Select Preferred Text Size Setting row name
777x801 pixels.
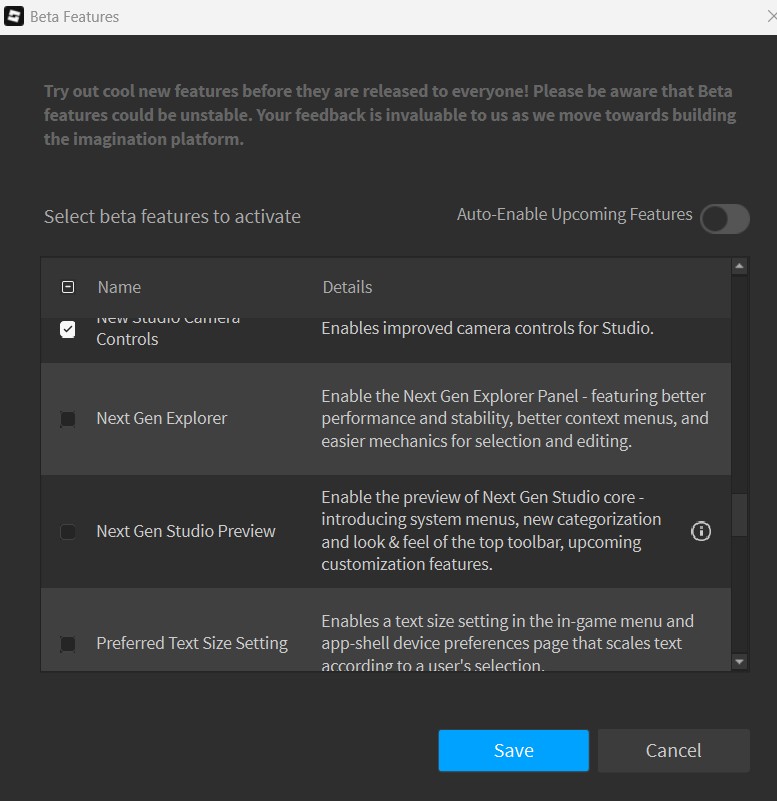pos(192,643)
